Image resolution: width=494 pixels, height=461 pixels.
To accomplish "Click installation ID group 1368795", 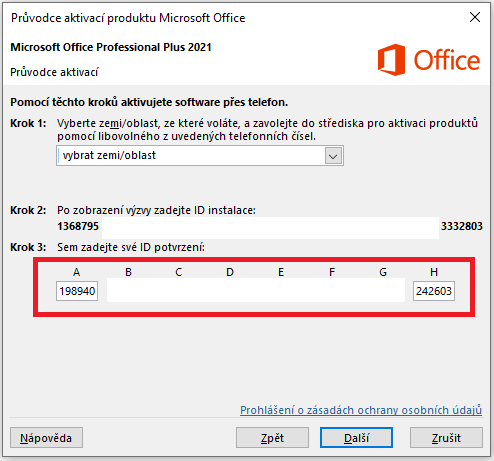I will [78, 226].
